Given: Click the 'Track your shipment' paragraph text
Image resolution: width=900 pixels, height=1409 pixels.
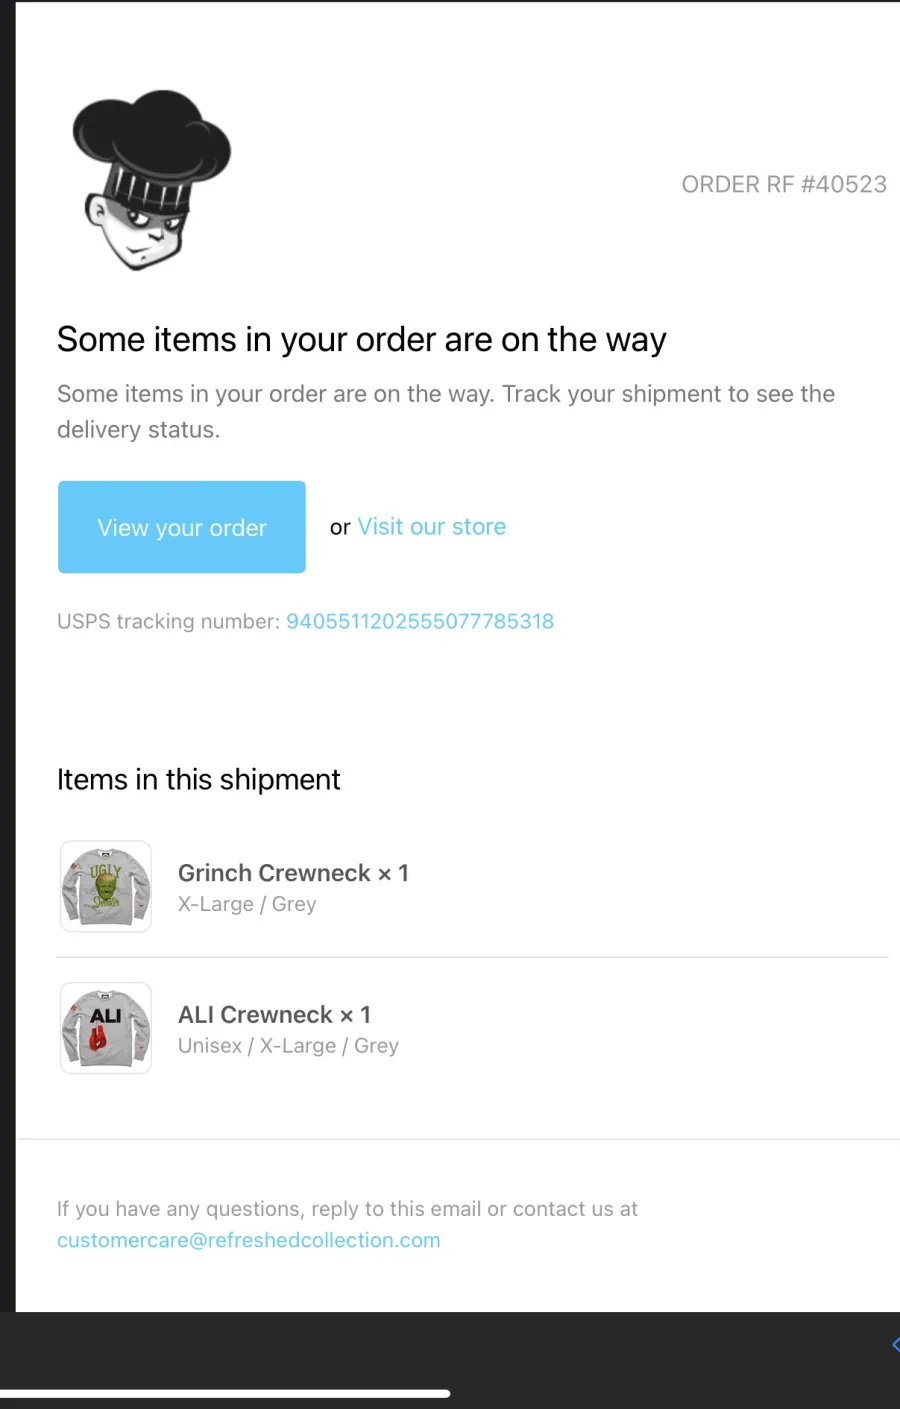Looking at the screenshot, I should pyautogui.click(x=446, y=412).
